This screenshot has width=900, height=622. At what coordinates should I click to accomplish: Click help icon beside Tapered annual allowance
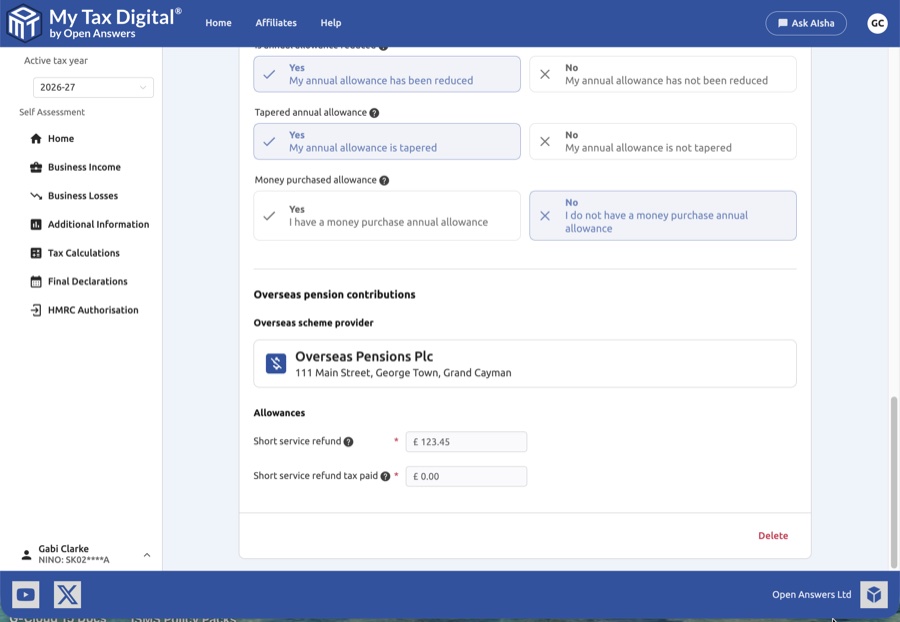point(374,113)
